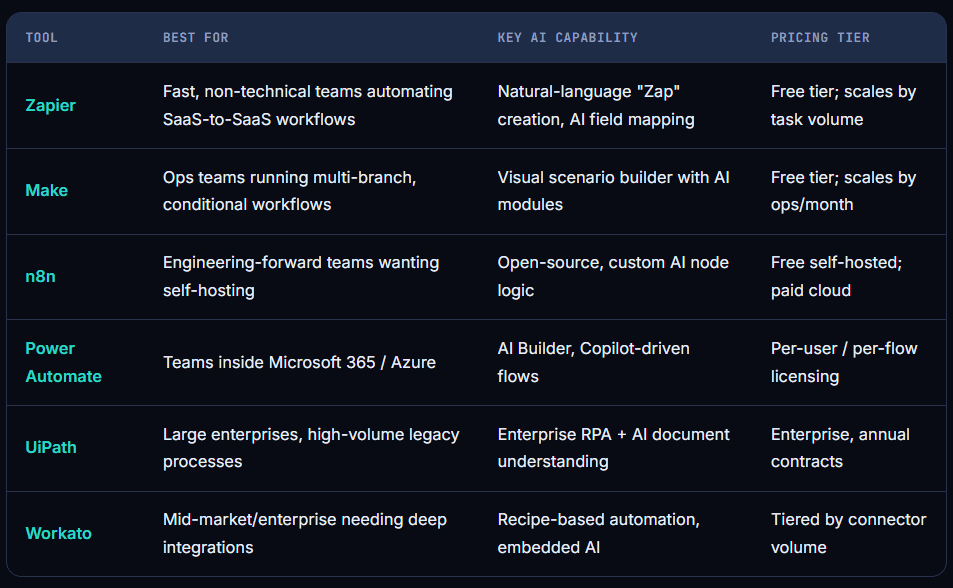Image resolution: width=953 pixels, height=588 pixels.
Task: Select the n8n tool name
Action: click(x=40, y=276)
